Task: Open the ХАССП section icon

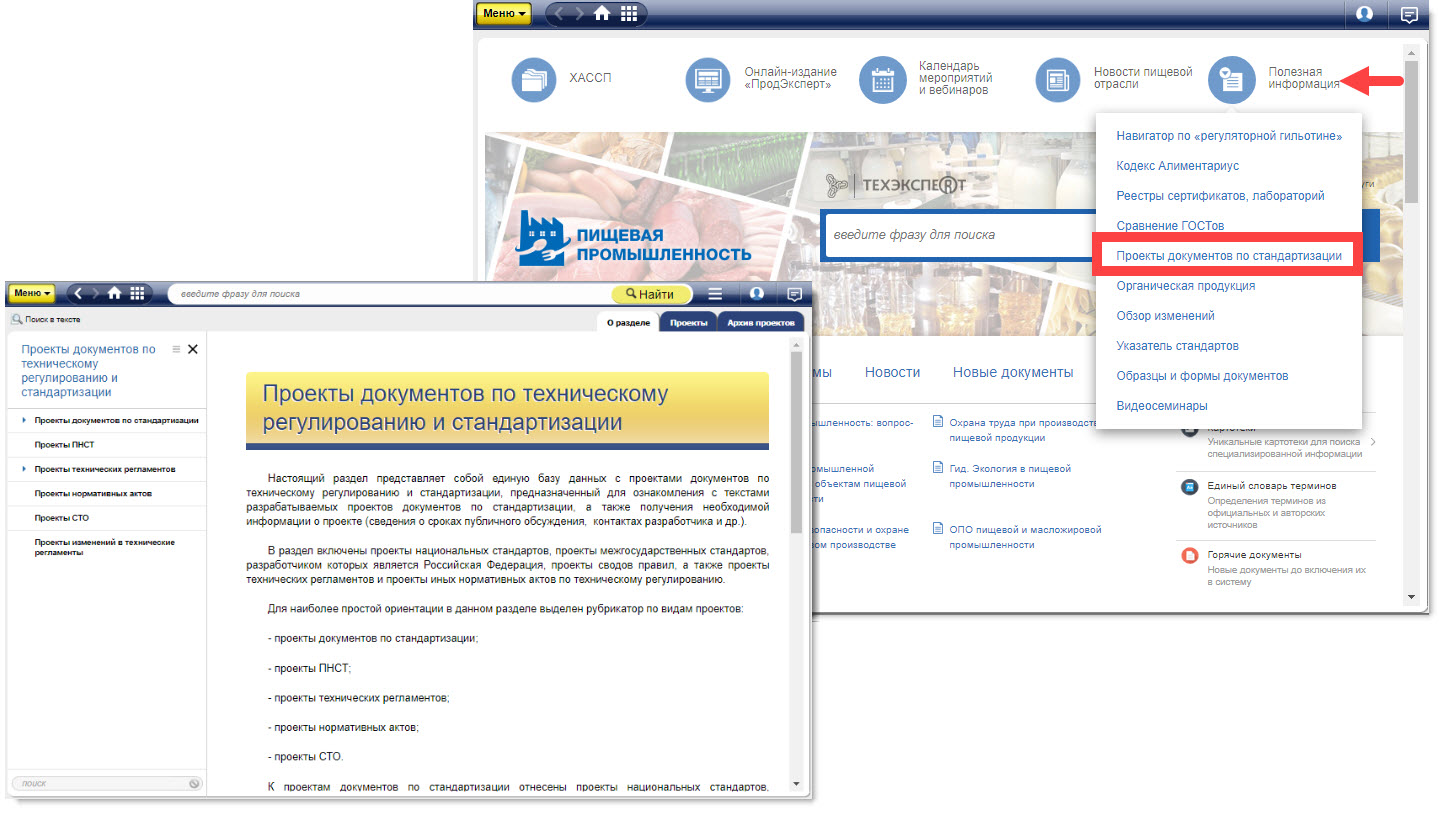Action: [534, 79]
